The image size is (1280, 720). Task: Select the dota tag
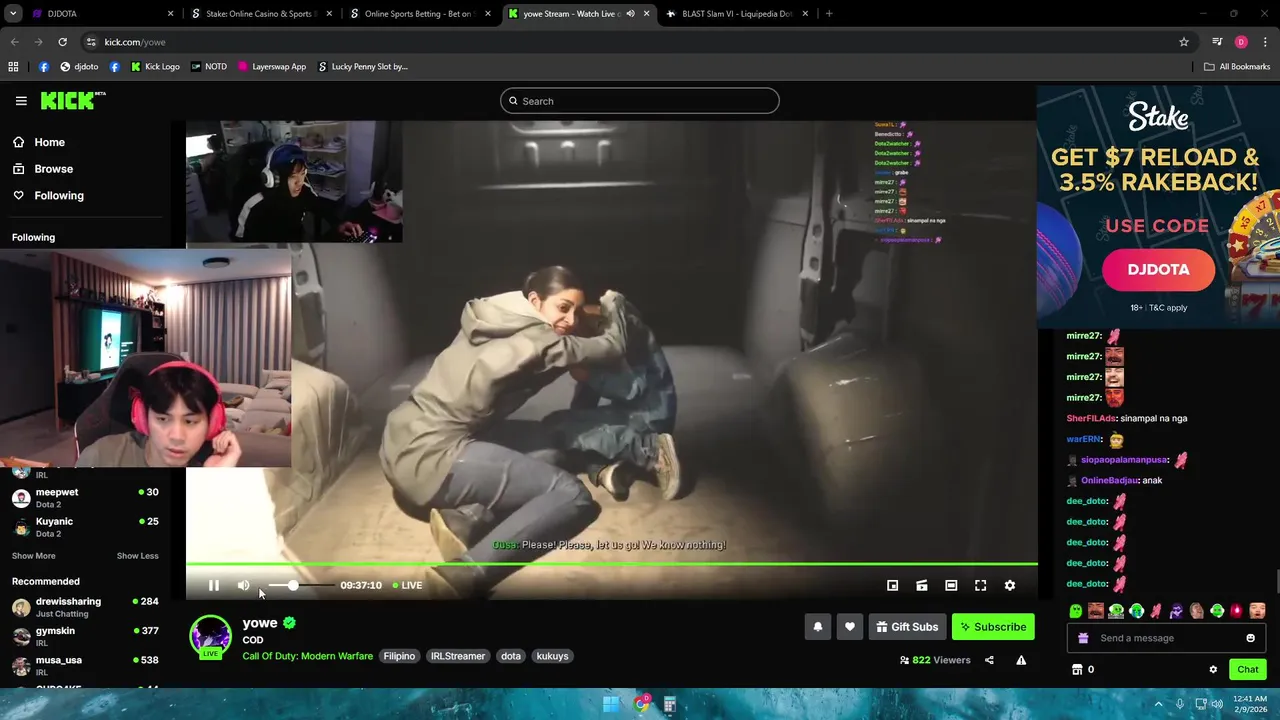coord(511,656)
